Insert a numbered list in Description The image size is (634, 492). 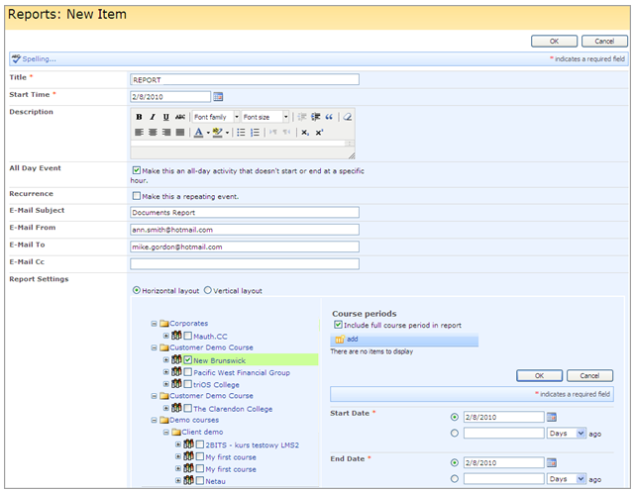coord(255,132)
